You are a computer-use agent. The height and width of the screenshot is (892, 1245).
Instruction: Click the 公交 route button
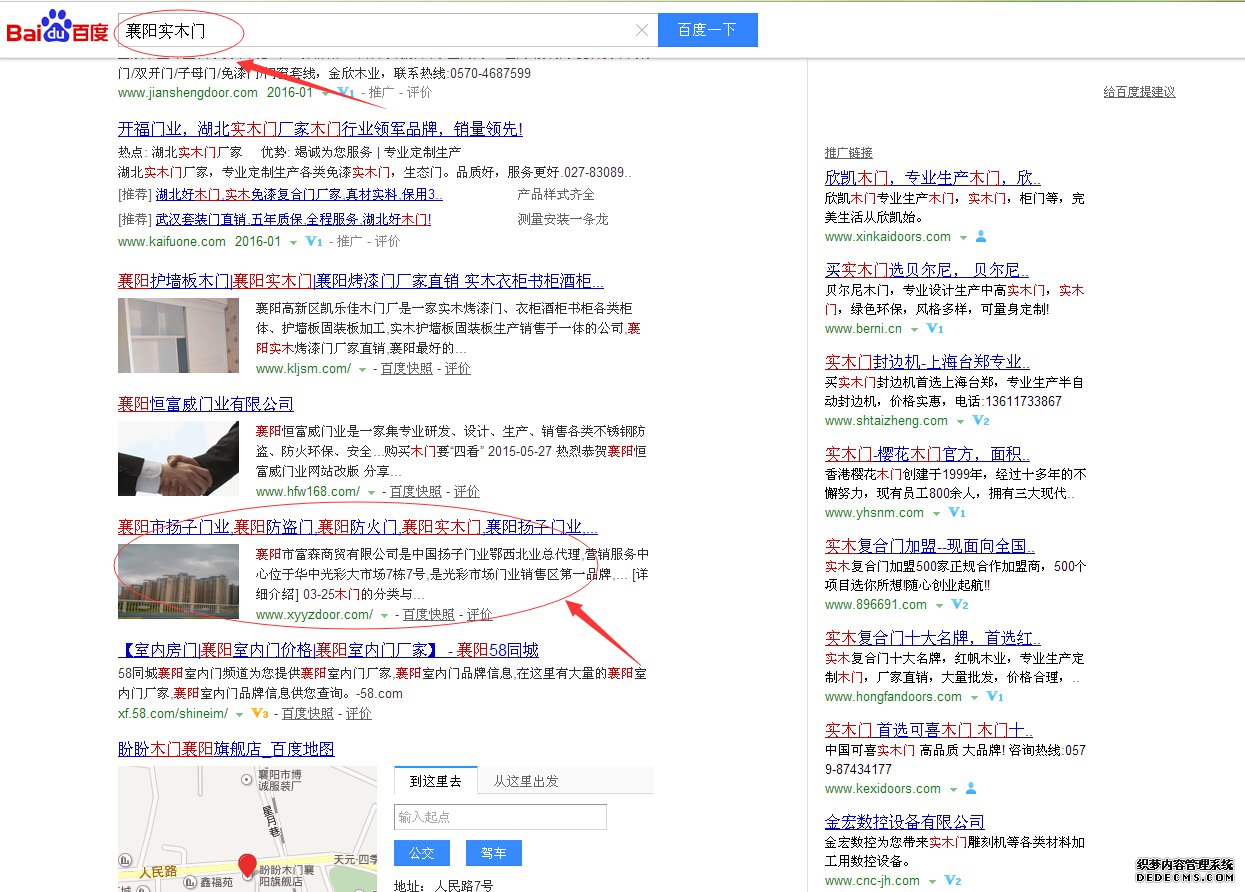(x=422, y=853)
